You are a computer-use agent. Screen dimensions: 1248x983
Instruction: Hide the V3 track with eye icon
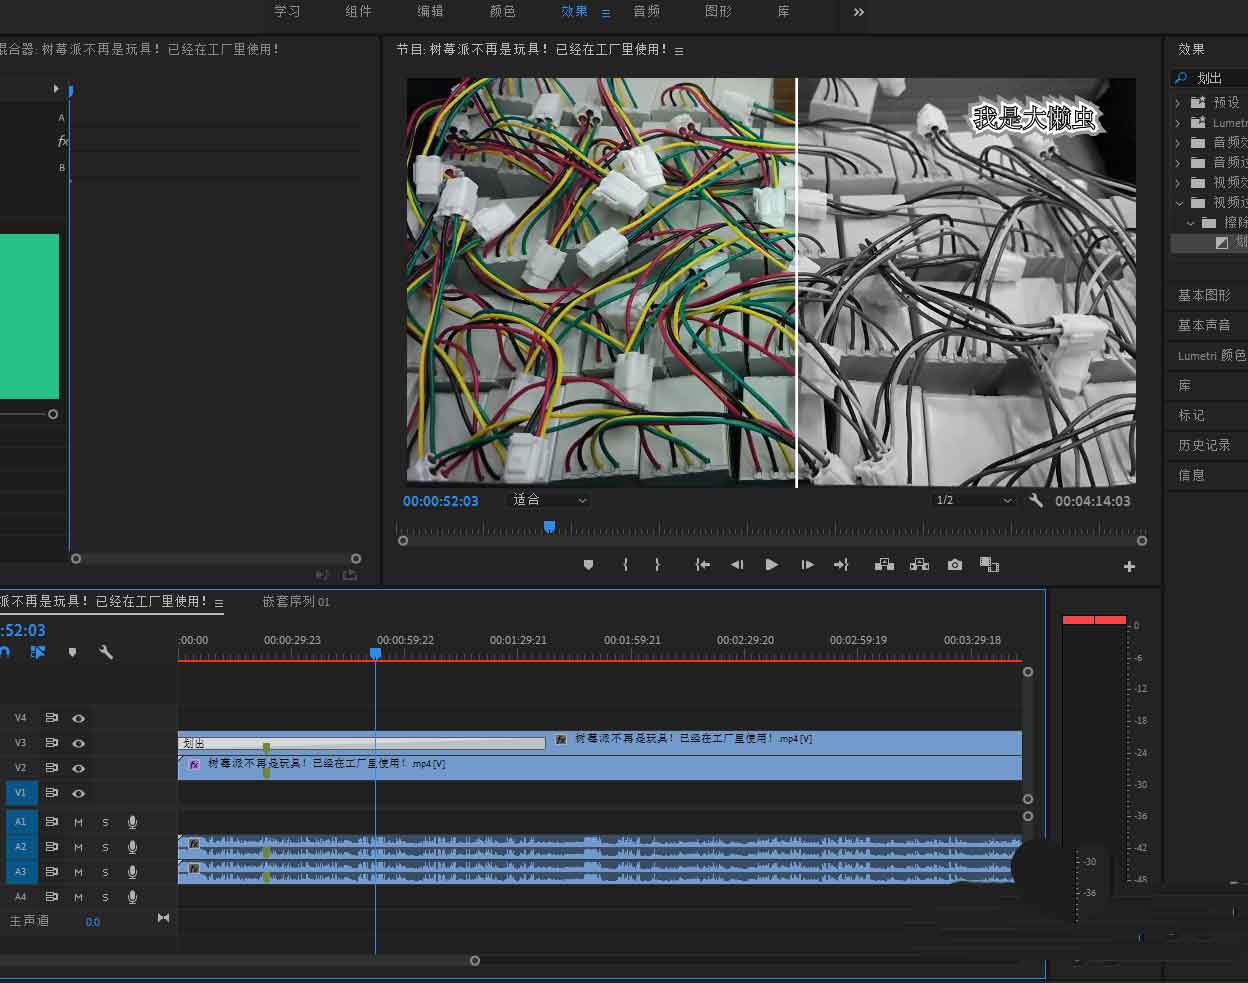[78, 743]
